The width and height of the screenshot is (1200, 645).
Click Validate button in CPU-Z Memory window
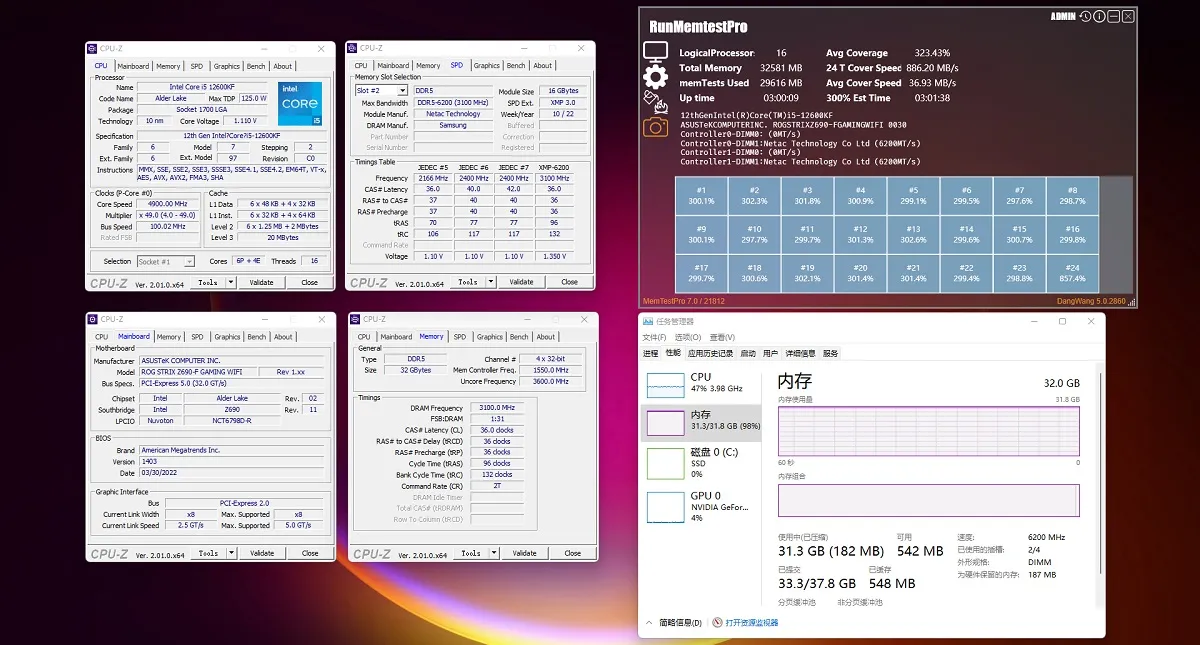pyautogui.click(x=524, y=553)
